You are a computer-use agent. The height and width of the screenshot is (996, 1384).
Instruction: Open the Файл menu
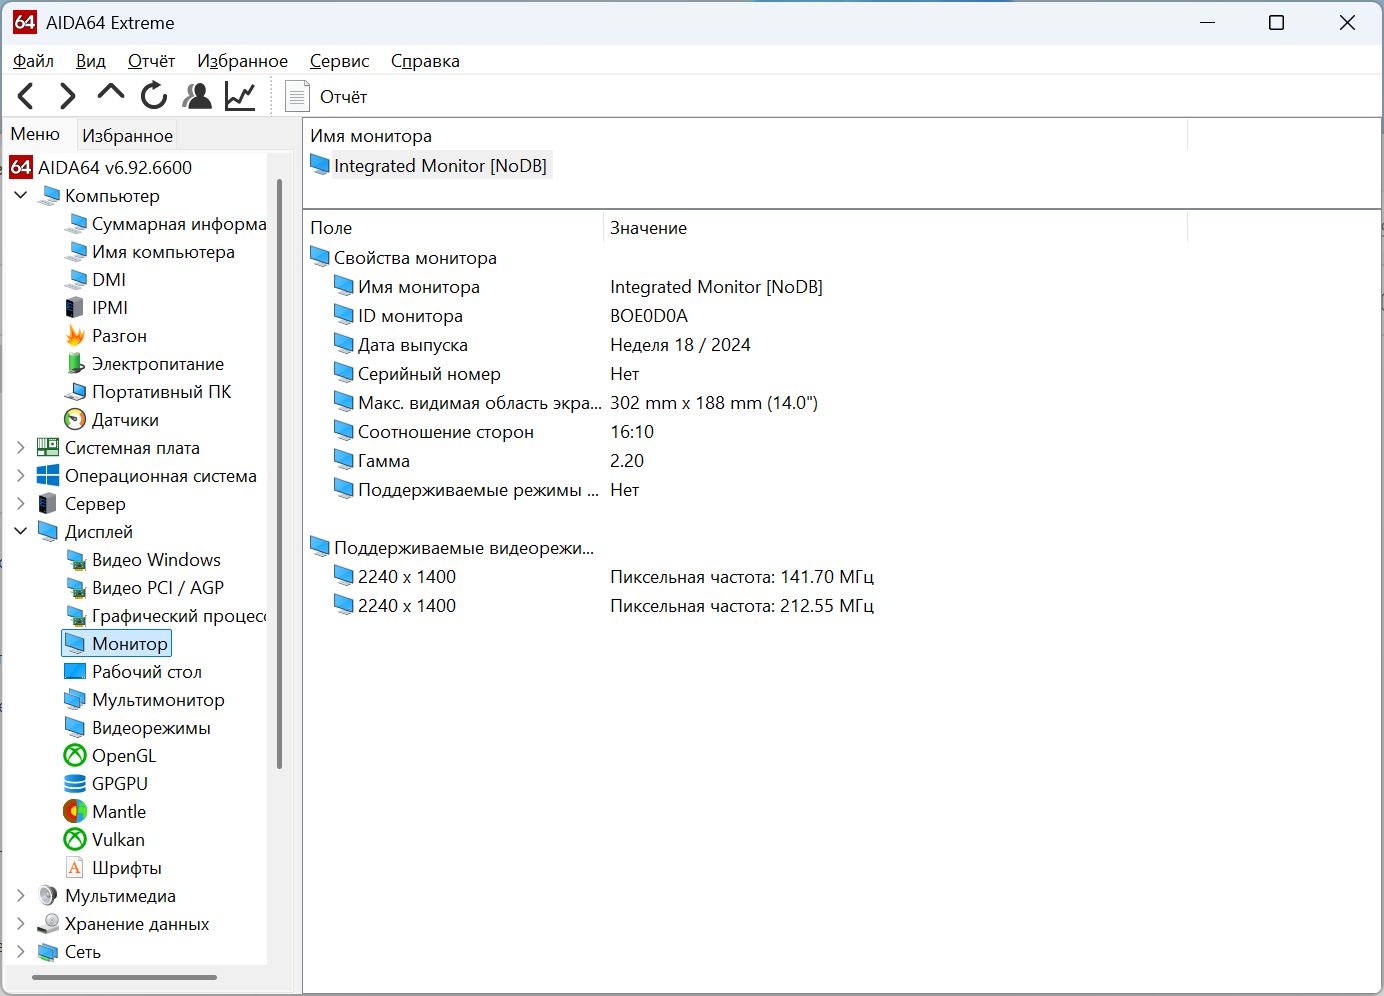[x=33, y=61]
